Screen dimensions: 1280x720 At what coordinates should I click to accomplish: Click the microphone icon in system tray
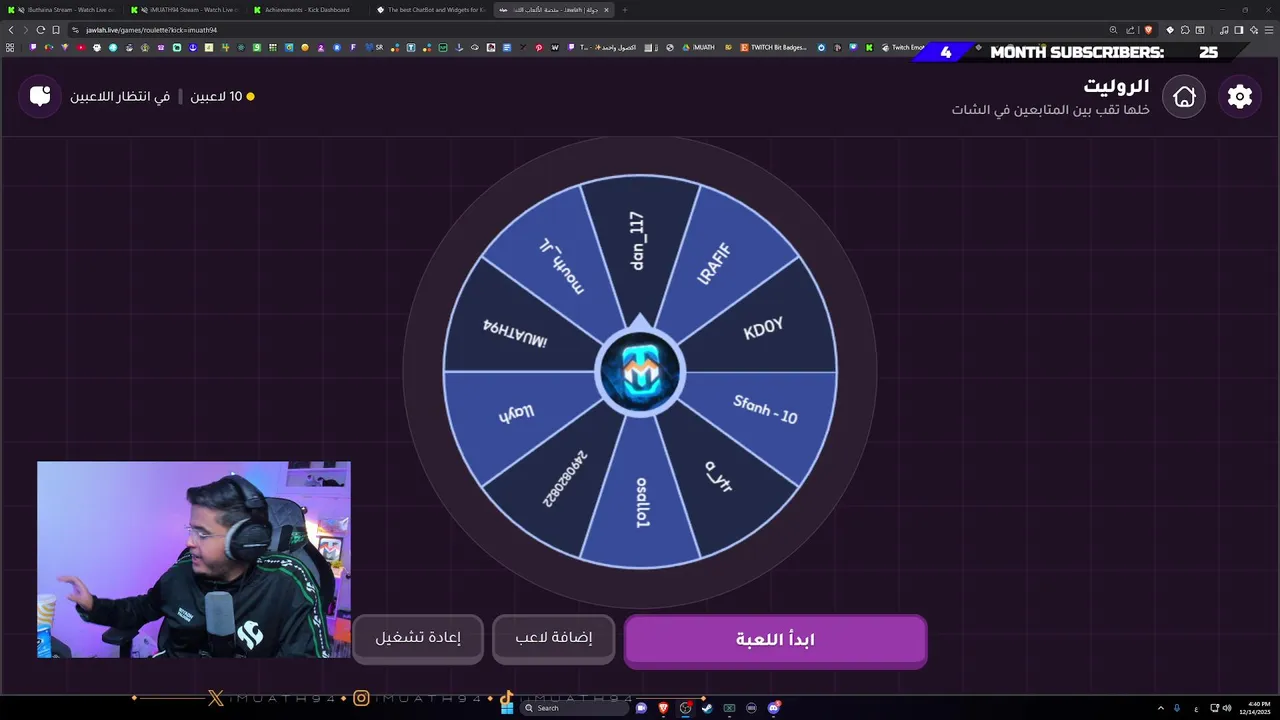[1177, 708]
